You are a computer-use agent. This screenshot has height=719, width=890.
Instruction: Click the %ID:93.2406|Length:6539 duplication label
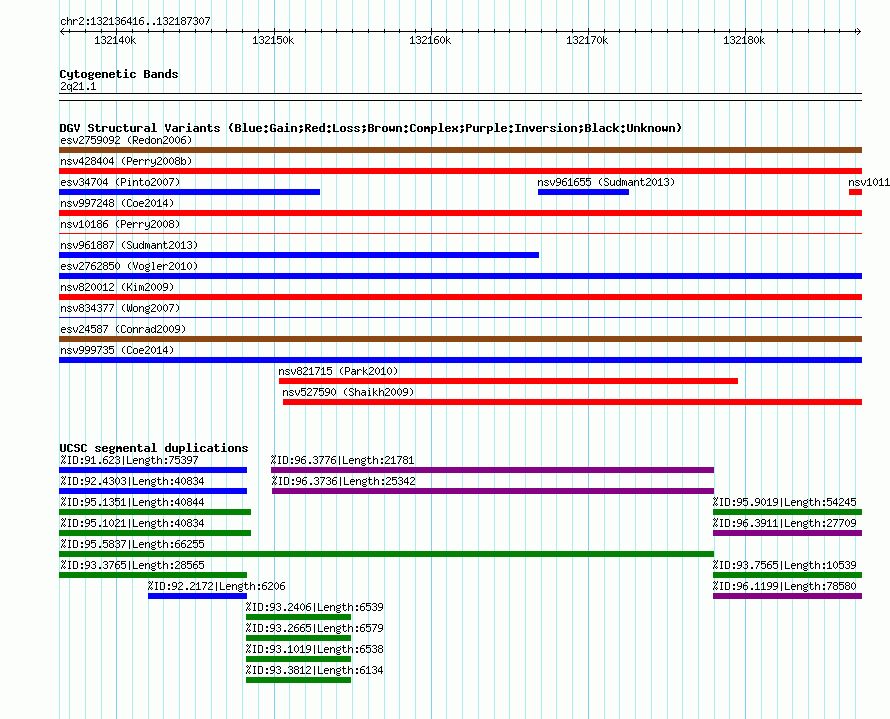314,607
